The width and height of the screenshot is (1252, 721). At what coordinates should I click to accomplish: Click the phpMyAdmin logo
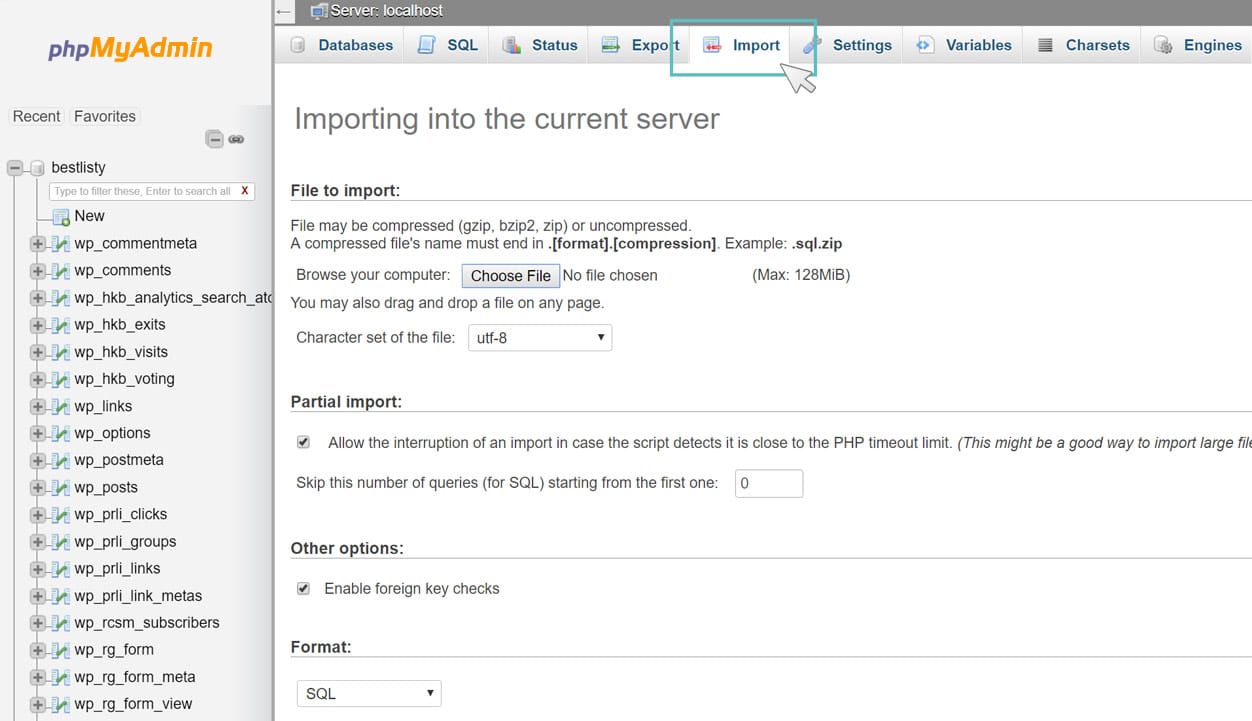pos(130,47)
